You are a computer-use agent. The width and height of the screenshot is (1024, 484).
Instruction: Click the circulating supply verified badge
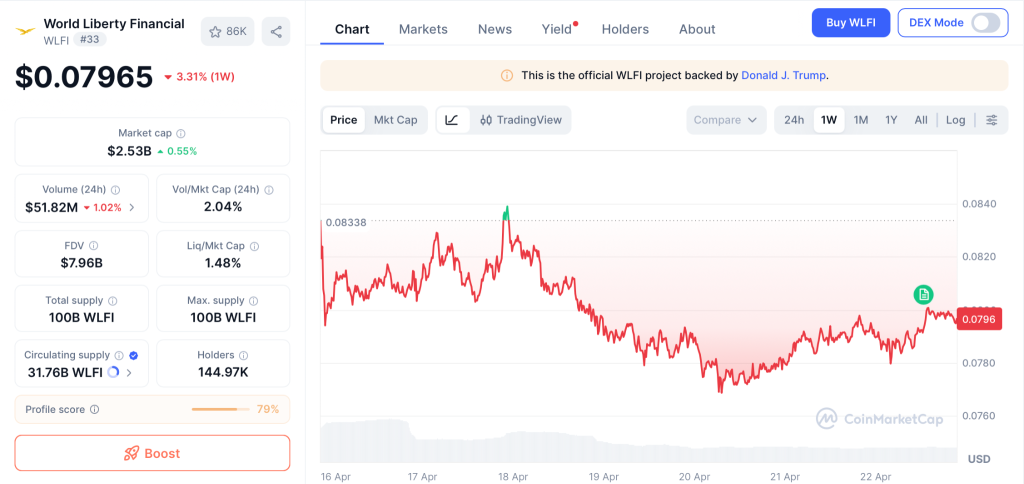point(134,355)
